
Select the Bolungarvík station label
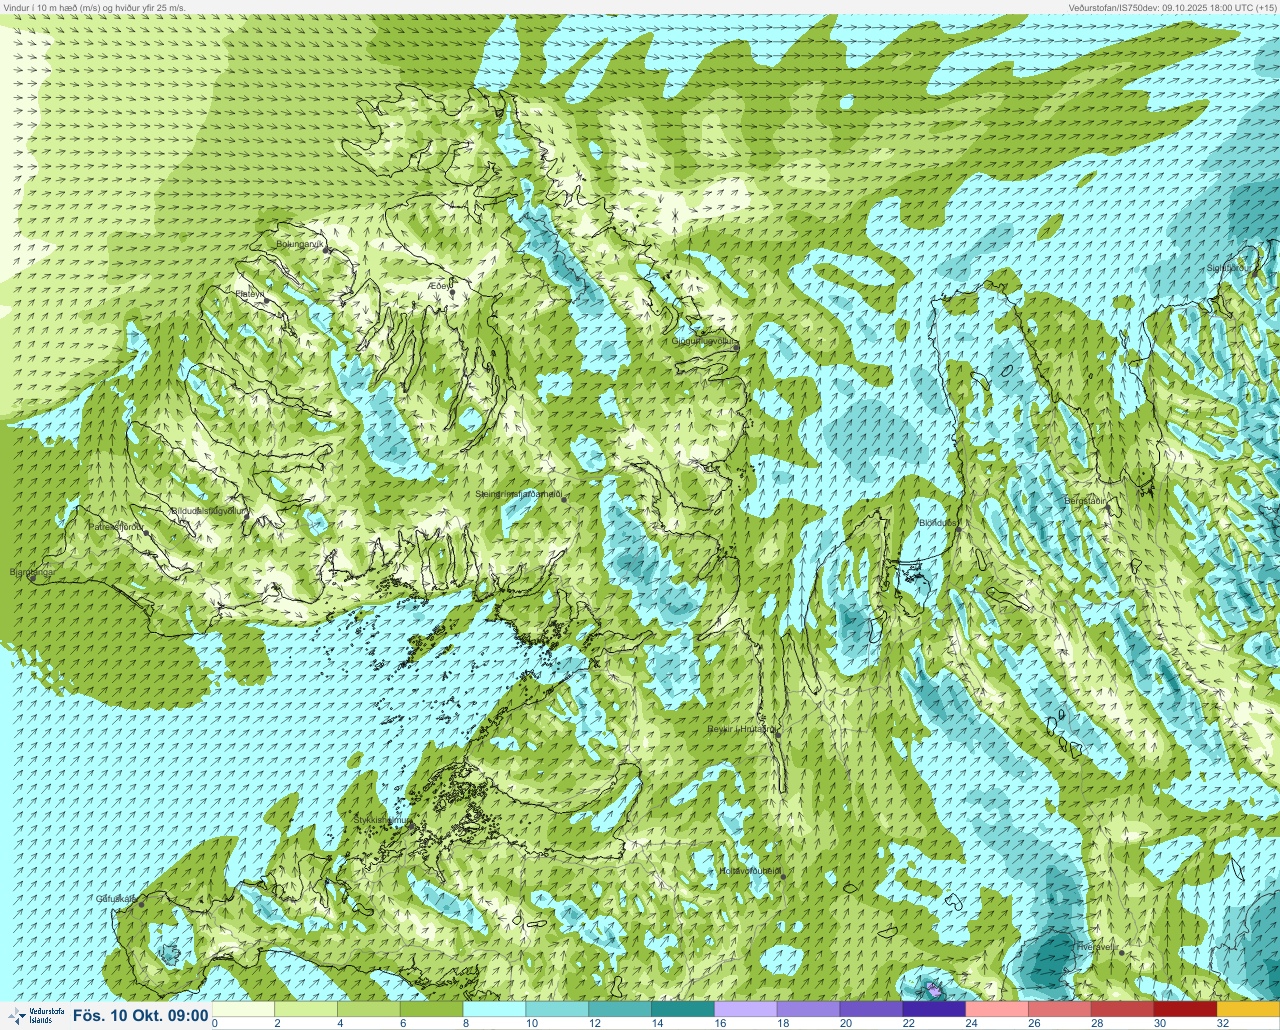[x=298, y=243]
